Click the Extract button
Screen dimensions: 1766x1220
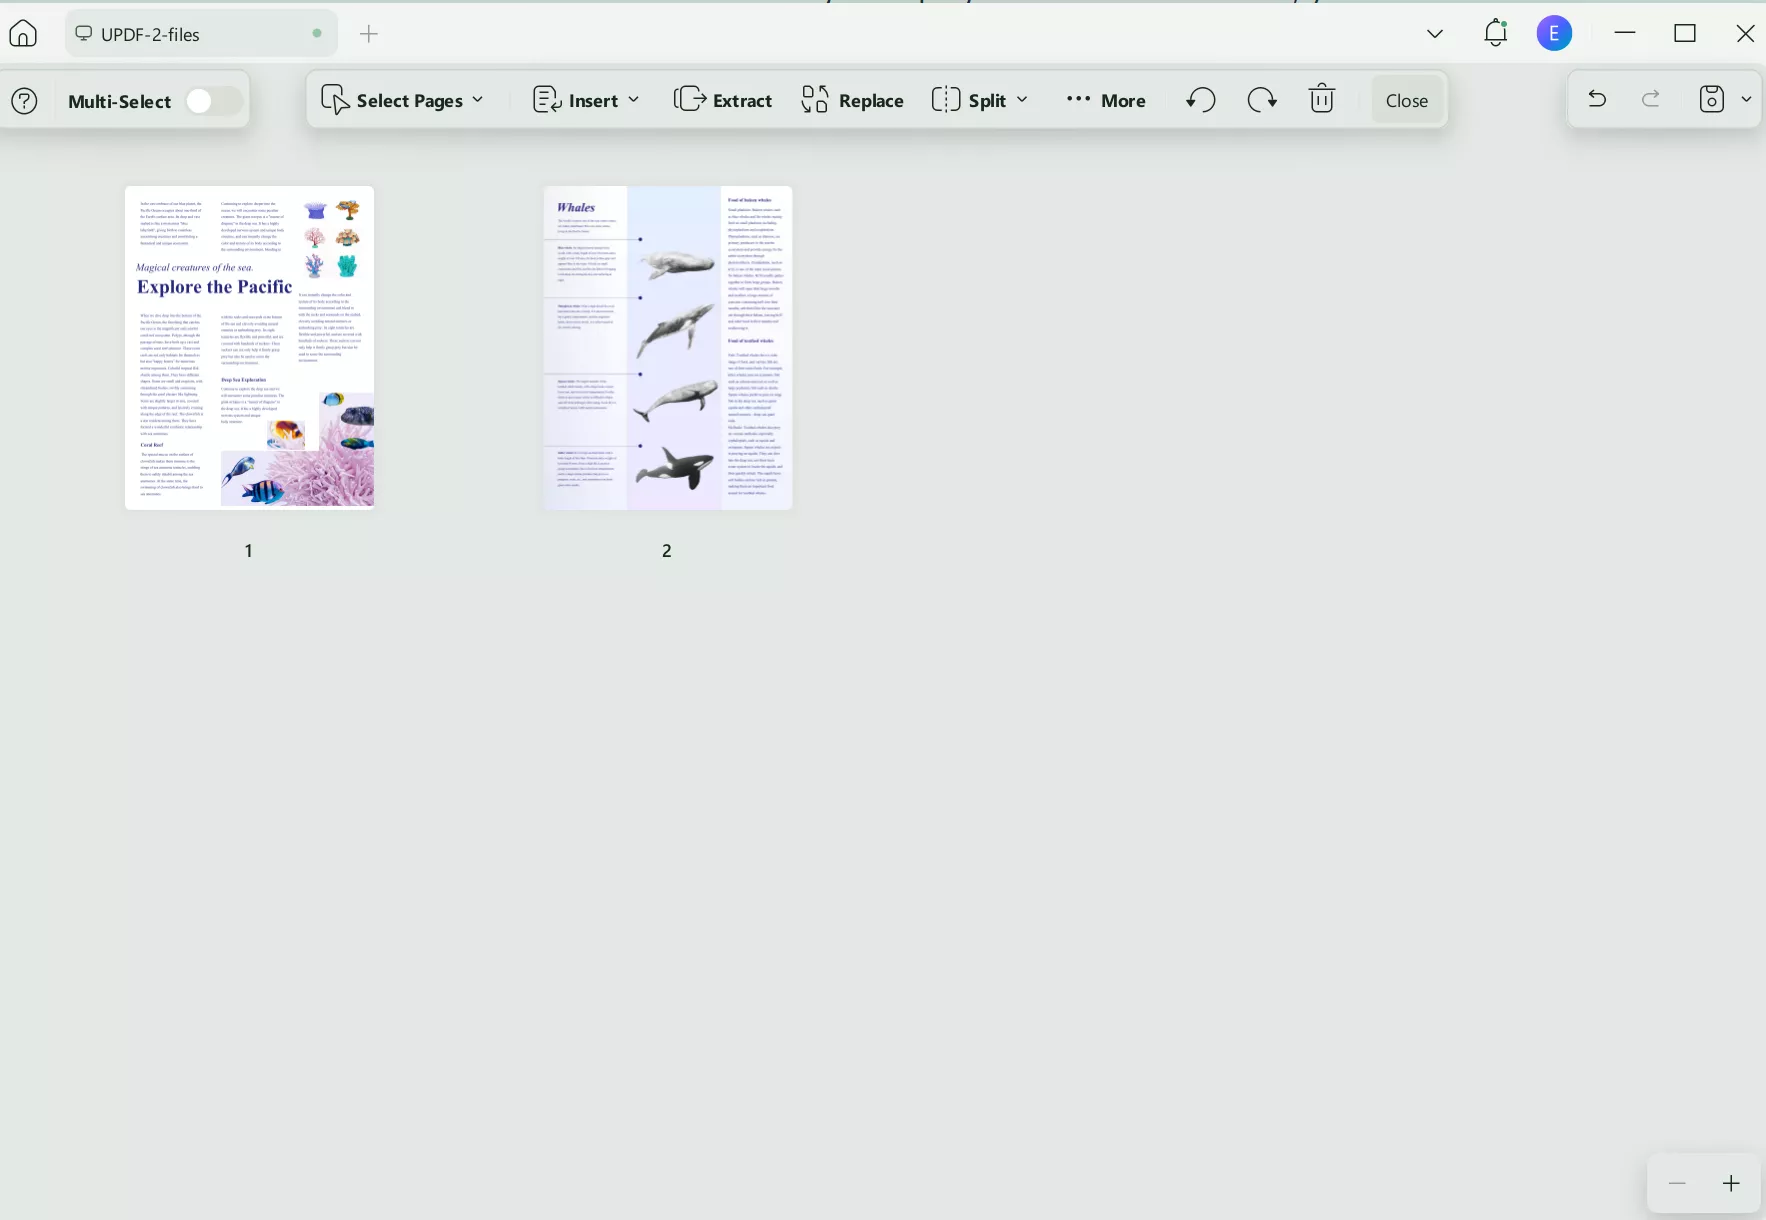pyautogui.click(x=723, y=100)
